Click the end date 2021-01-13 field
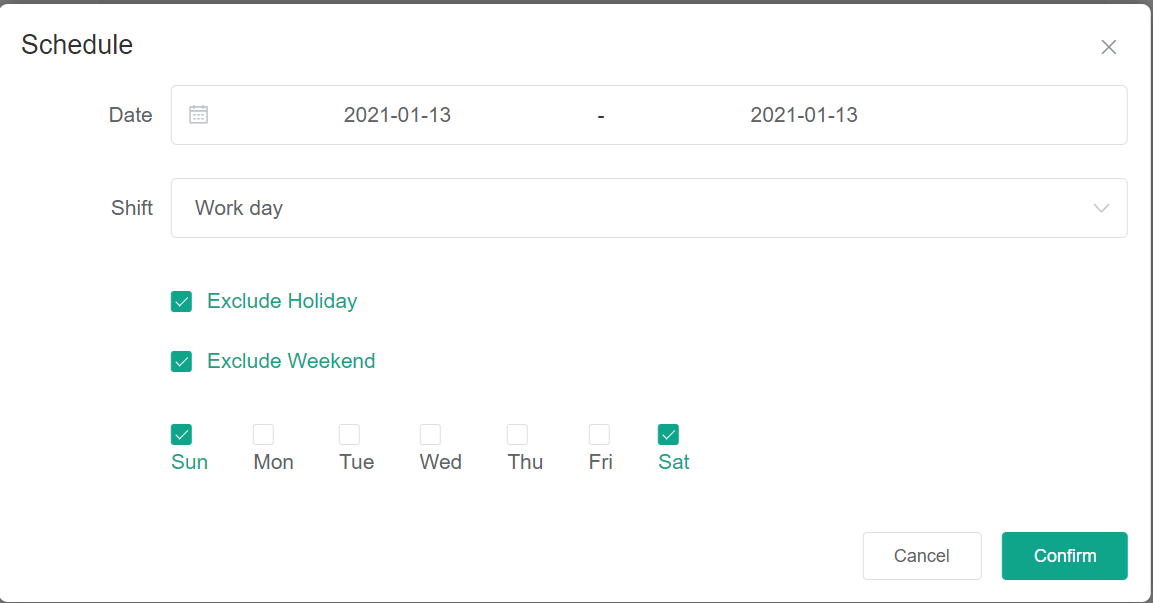The width and height of the screenshot is (1153, 603). coord(804,115)
